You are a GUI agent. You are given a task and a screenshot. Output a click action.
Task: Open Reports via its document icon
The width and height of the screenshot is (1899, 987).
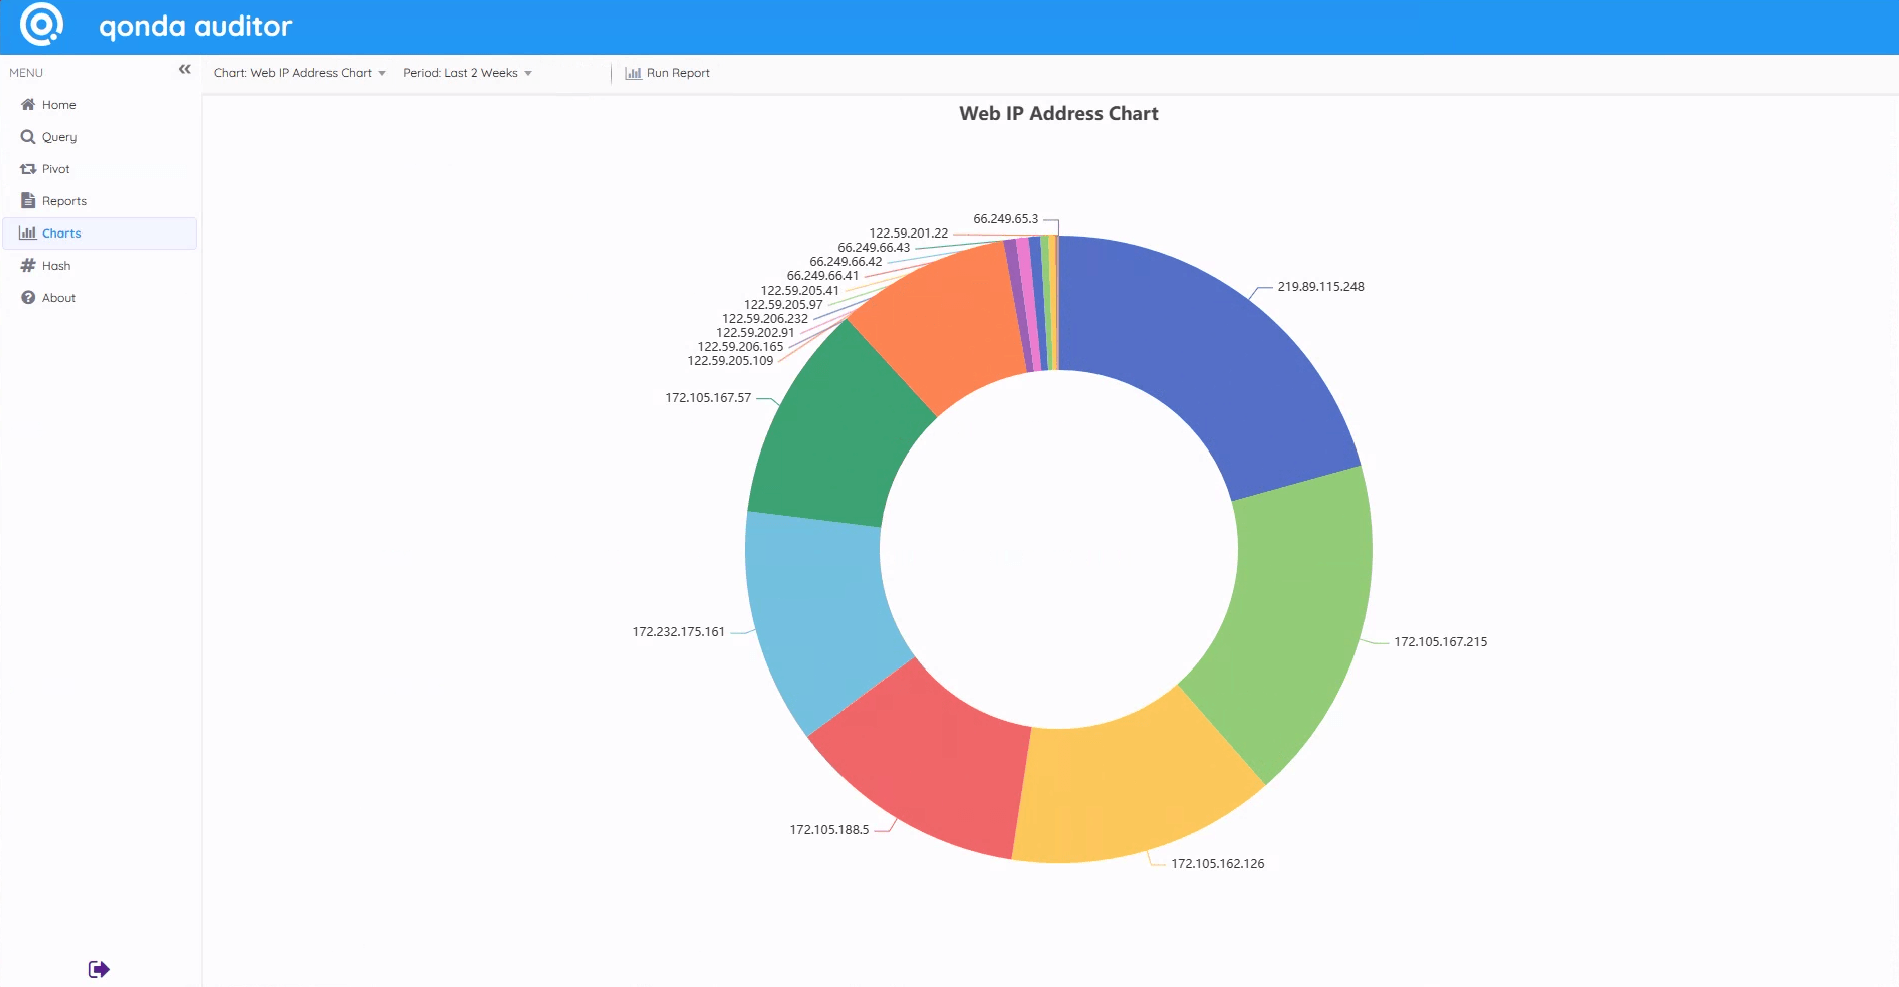(x=28, y=200)
